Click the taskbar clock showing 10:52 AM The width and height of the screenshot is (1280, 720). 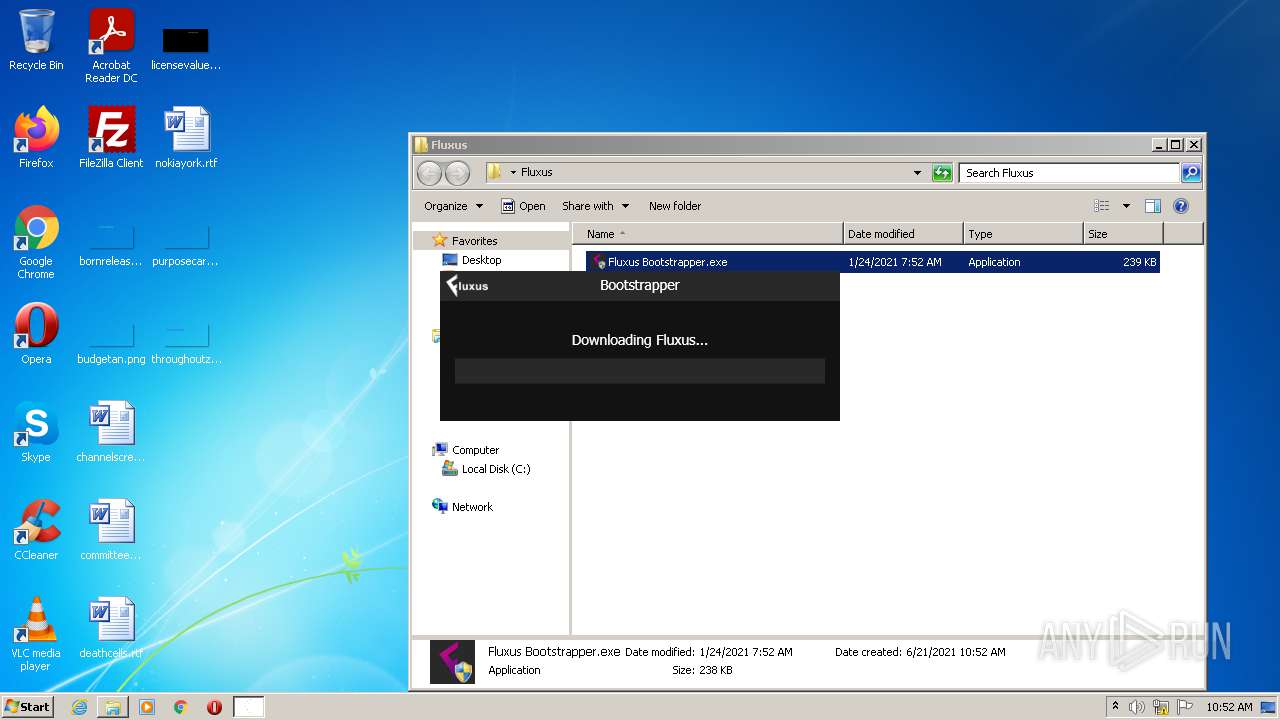click(x=1229, y=707)
